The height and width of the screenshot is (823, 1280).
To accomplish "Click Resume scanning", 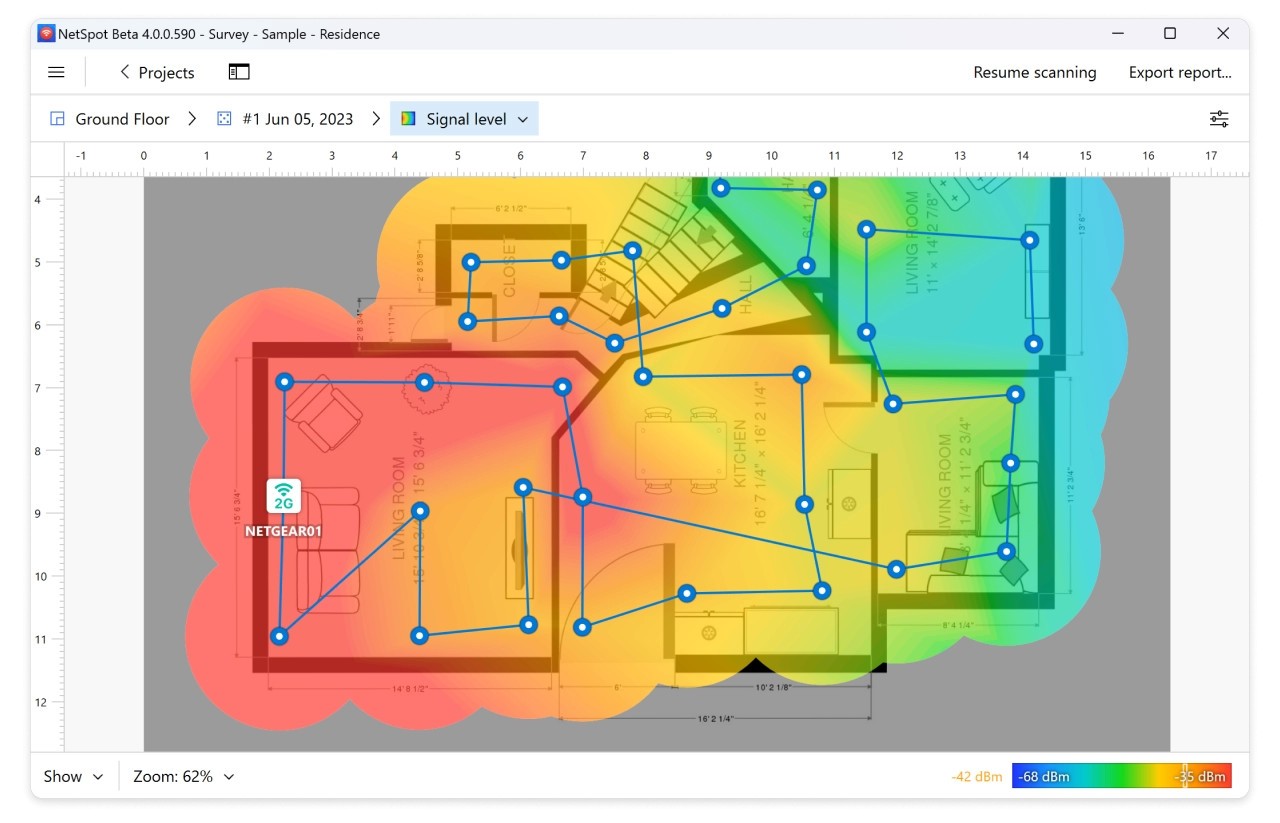I will tap(1034, 72).
